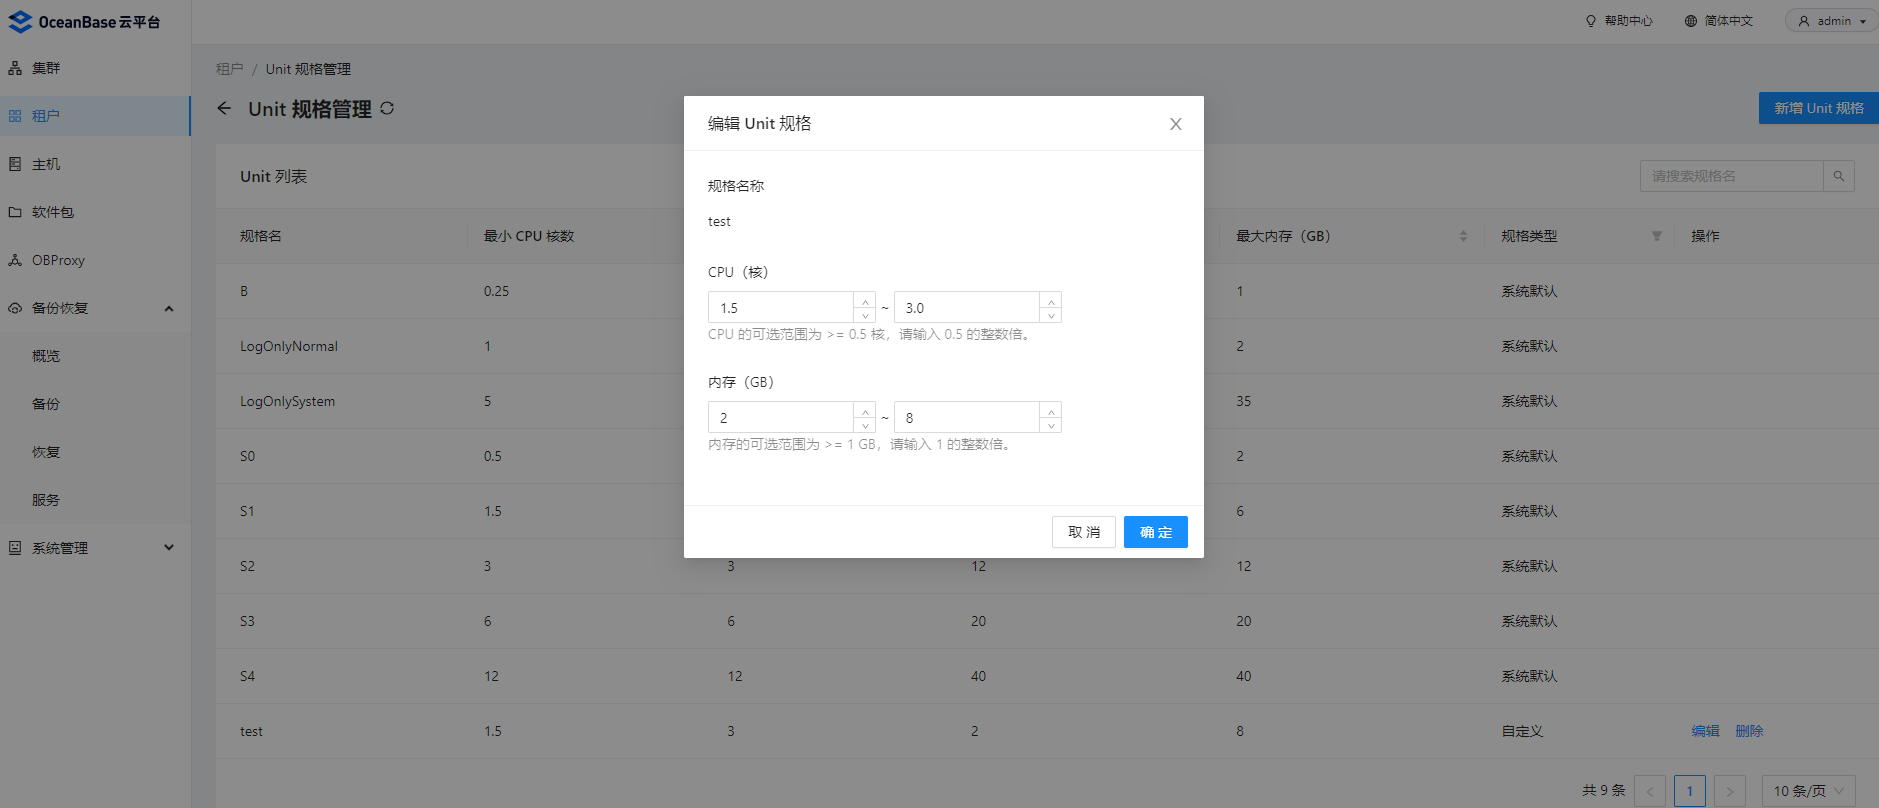1879x808 pixels.
Task: Click the OceanBase 云平台 logo
Action: [x=84, y=21]
